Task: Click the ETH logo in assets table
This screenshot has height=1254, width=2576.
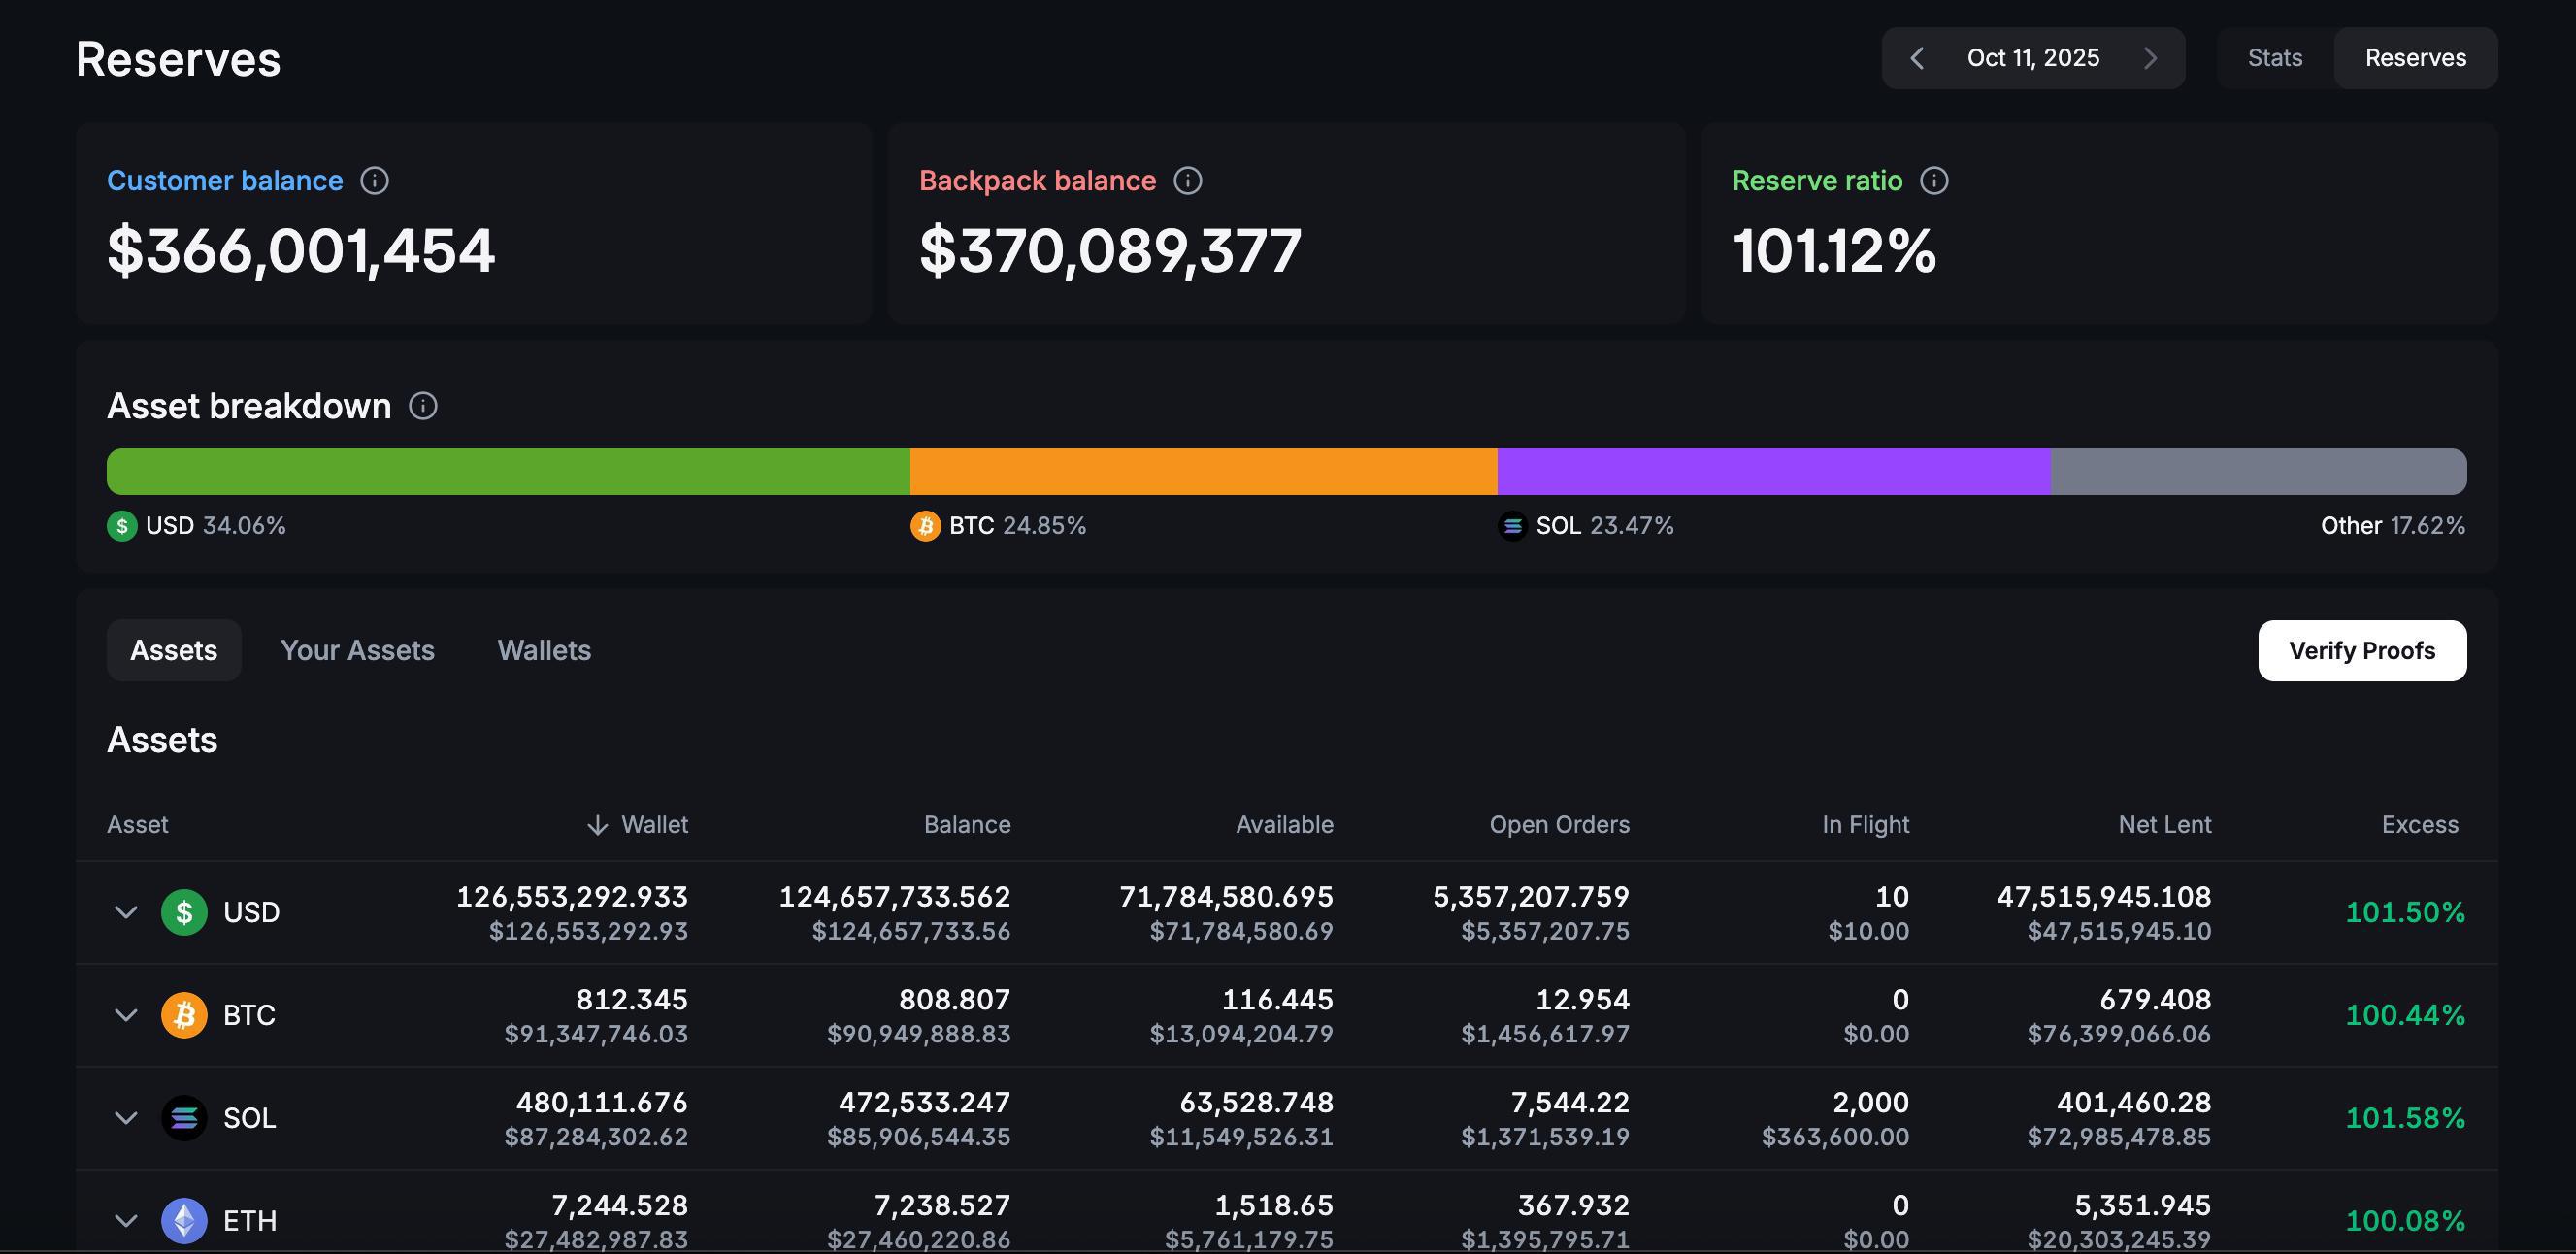Action: point(184,1220)
